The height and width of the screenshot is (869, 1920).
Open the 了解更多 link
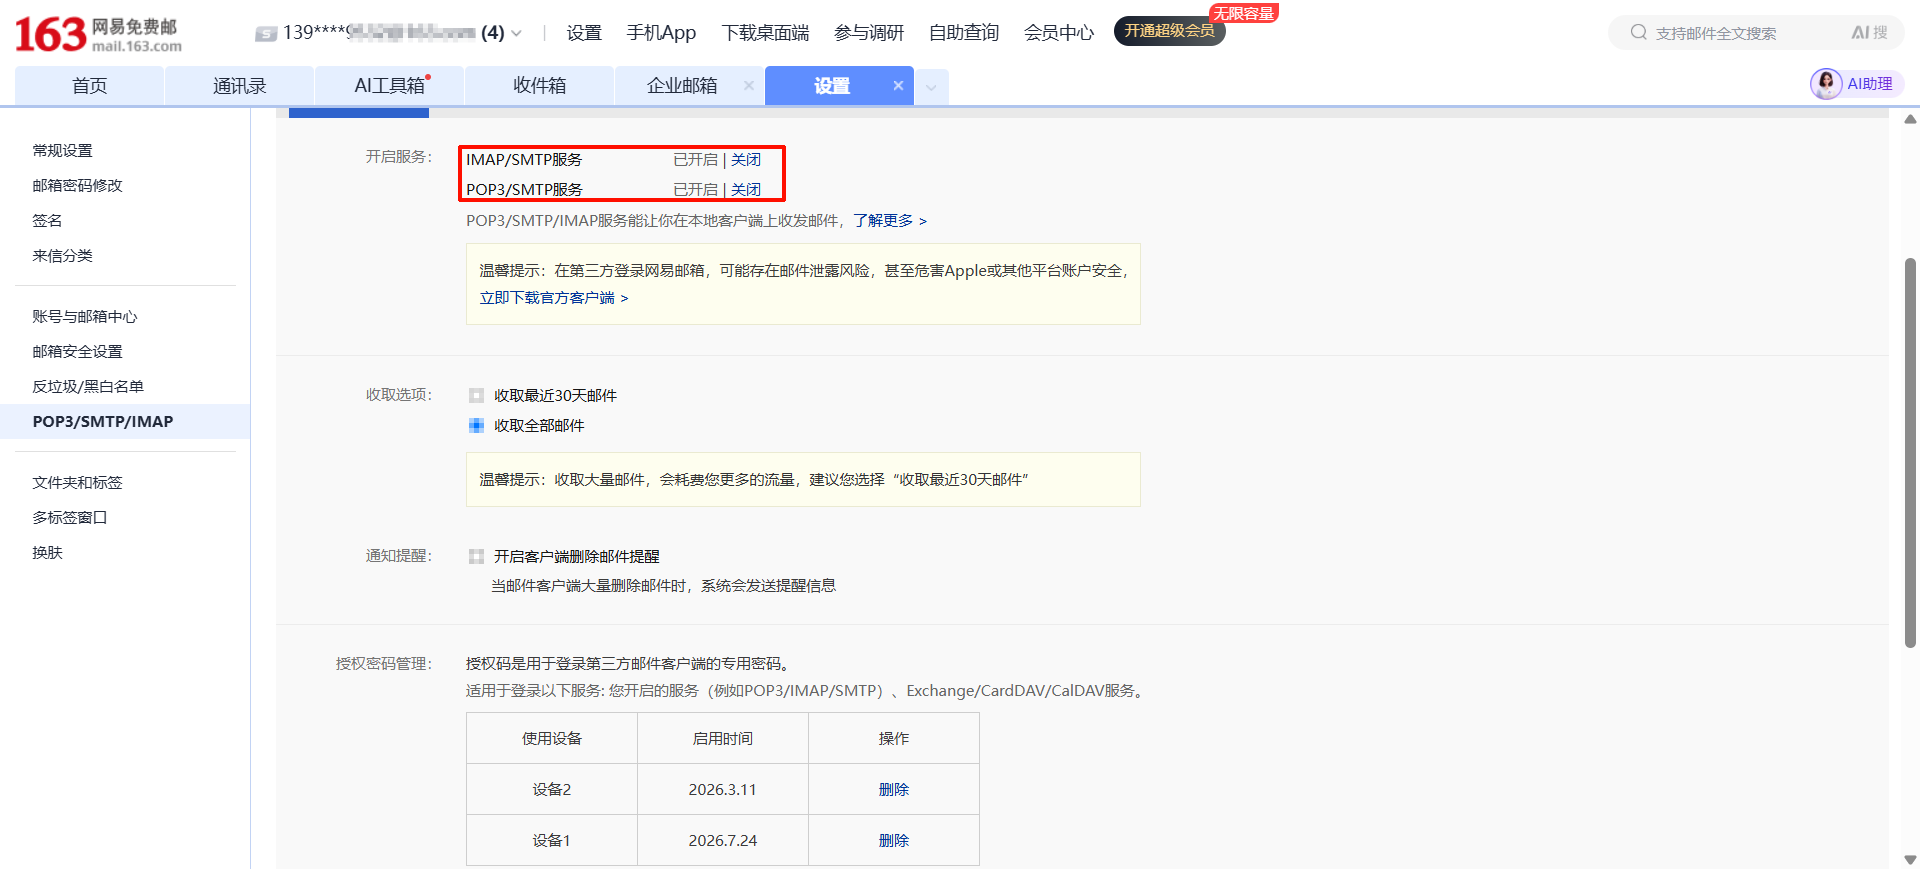coord(890,220)
